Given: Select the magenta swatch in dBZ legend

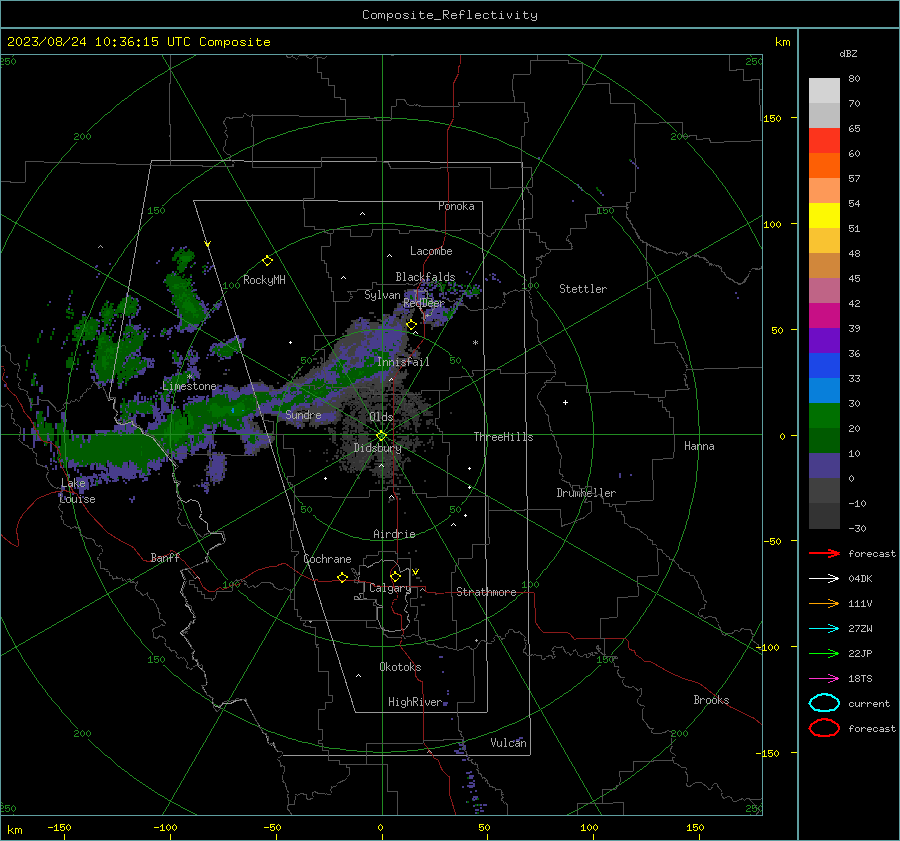Looking at the screenshot, I should (x=824, y=315).
